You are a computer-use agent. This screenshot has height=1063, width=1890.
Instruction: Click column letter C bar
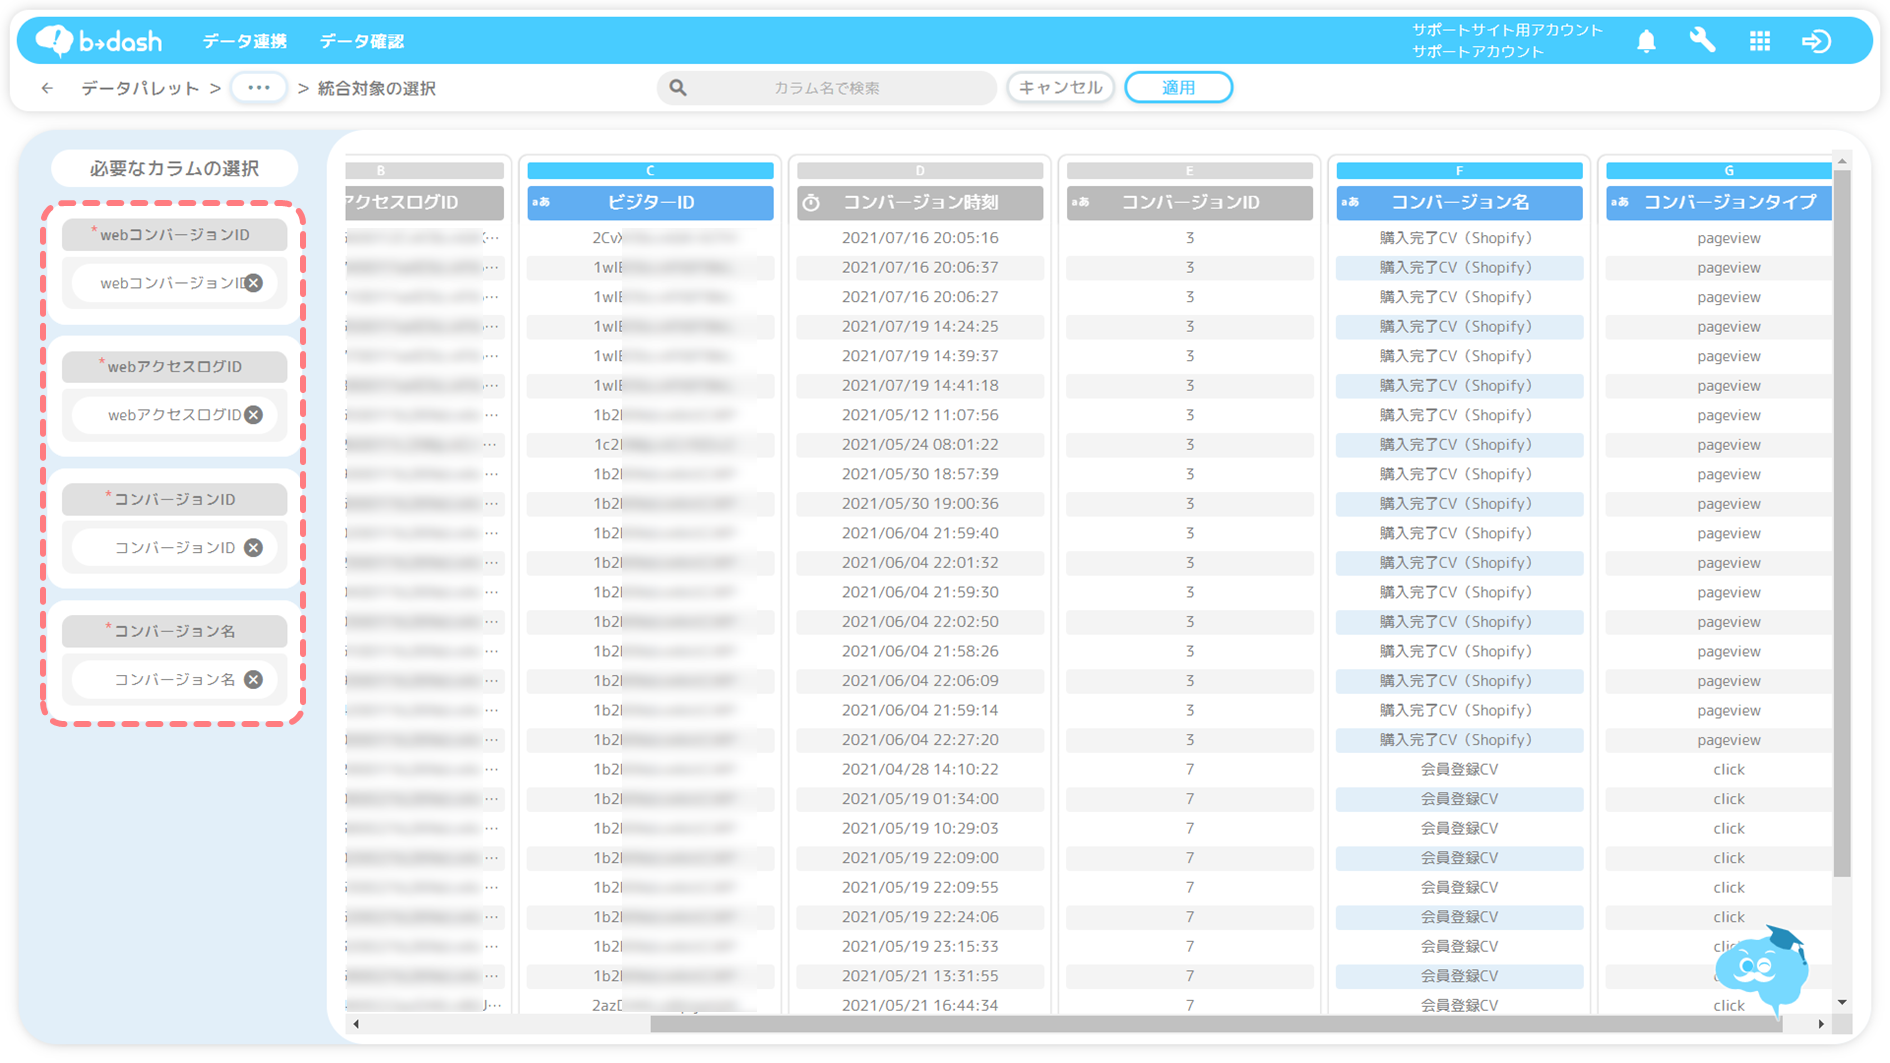[x=650, y=171]
